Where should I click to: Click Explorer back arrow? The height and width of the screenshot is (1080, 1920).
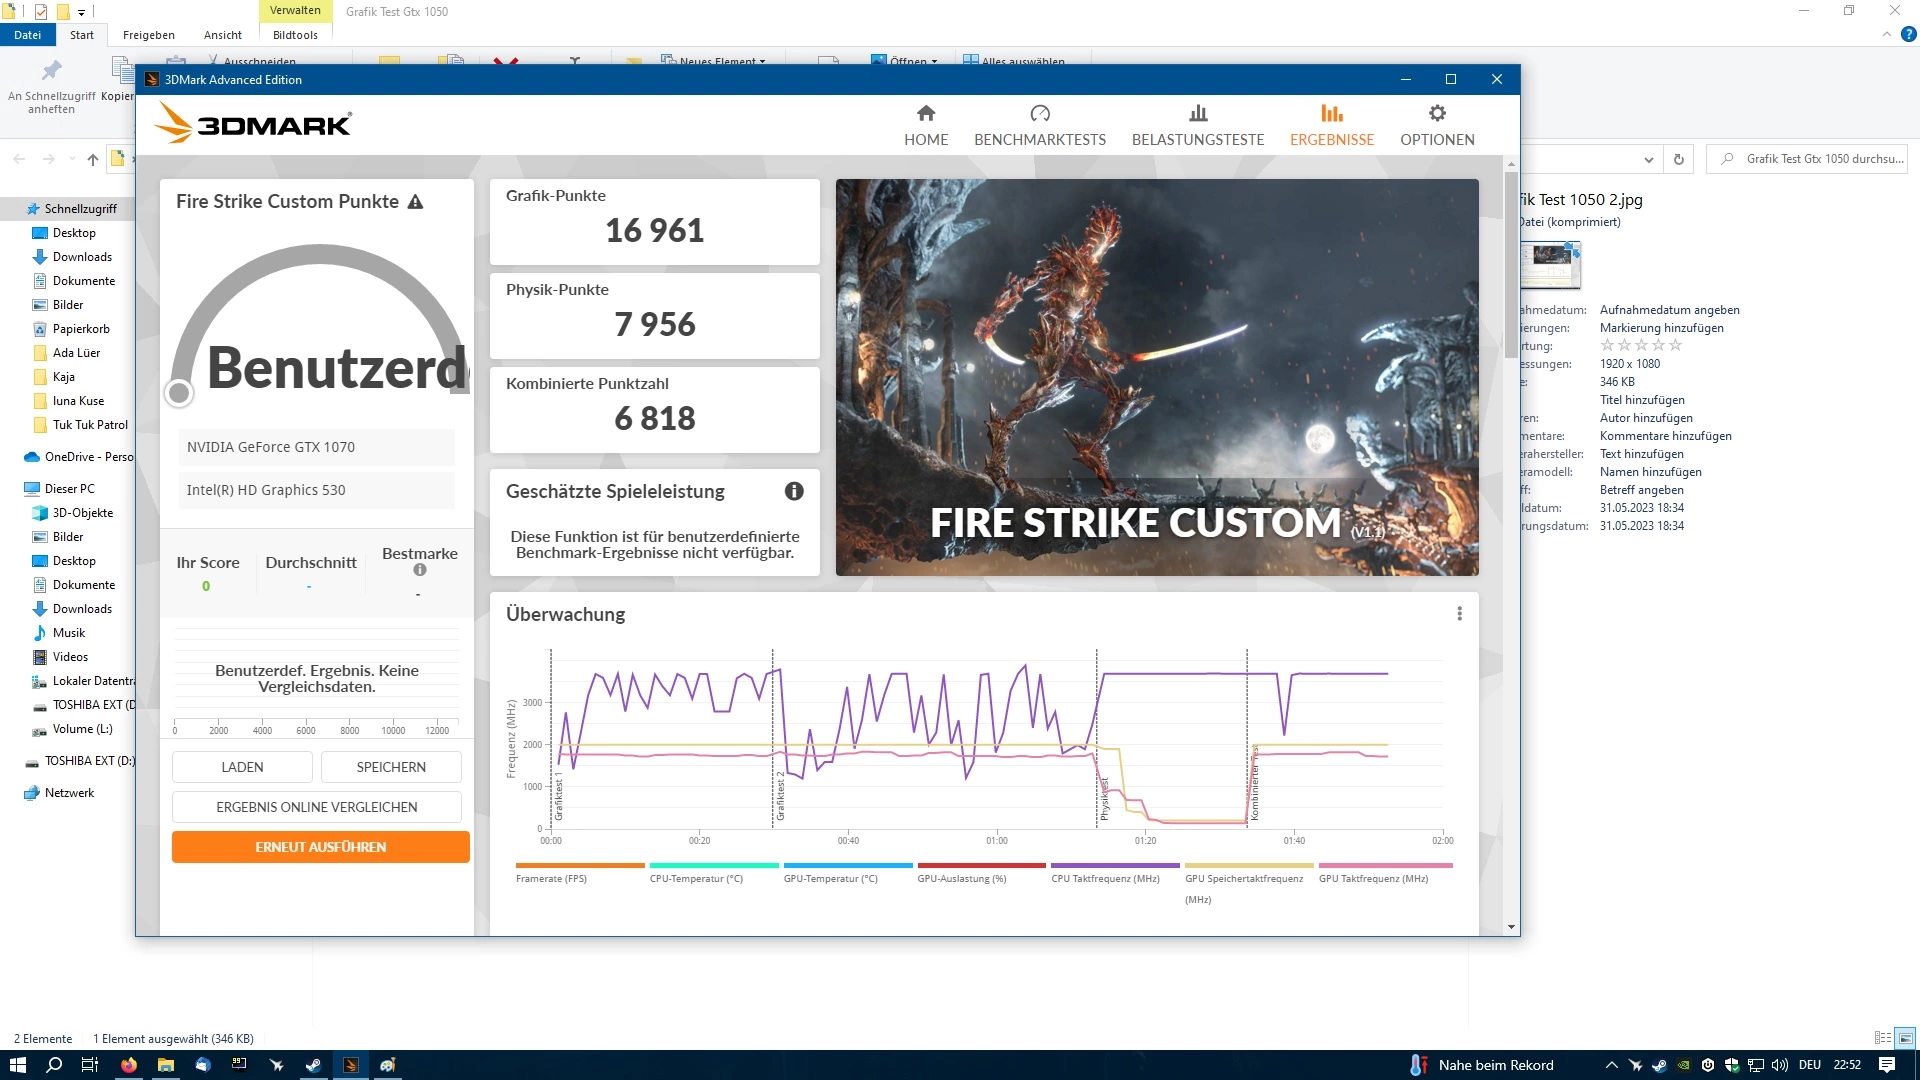coord(19,159)
